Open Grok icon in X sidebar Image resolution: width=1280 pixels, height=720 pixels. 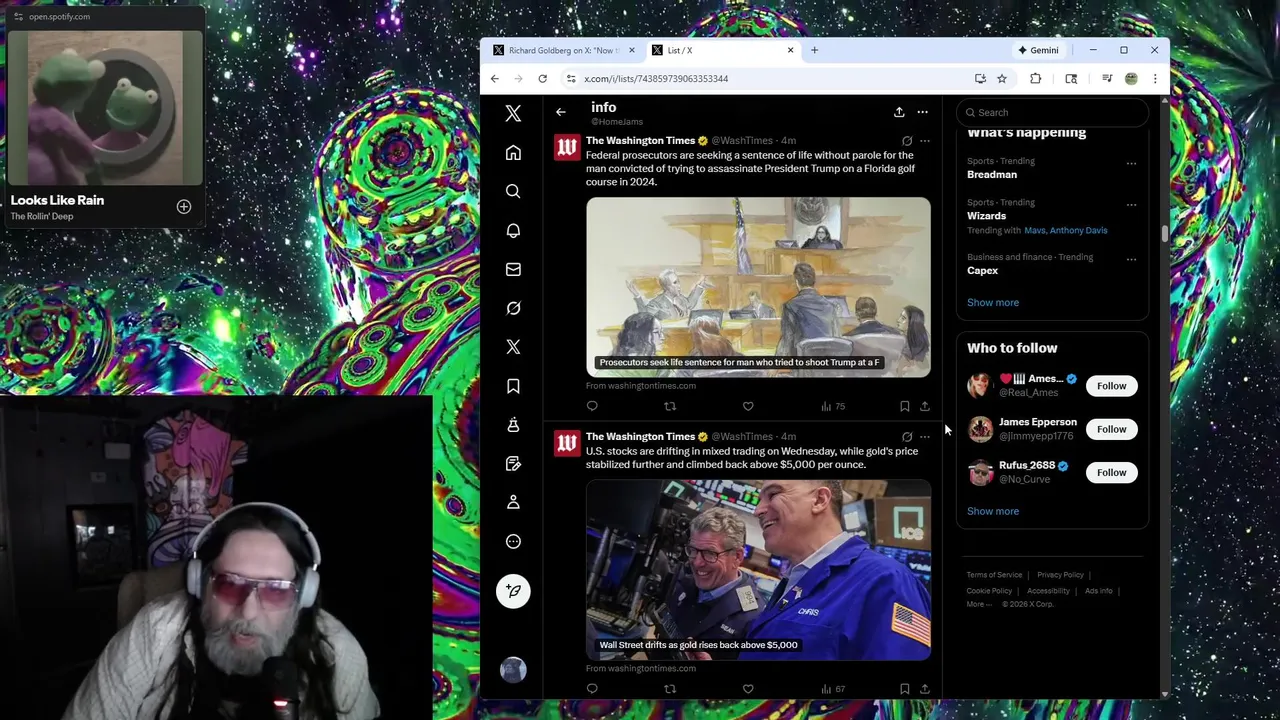pos(513,308)
